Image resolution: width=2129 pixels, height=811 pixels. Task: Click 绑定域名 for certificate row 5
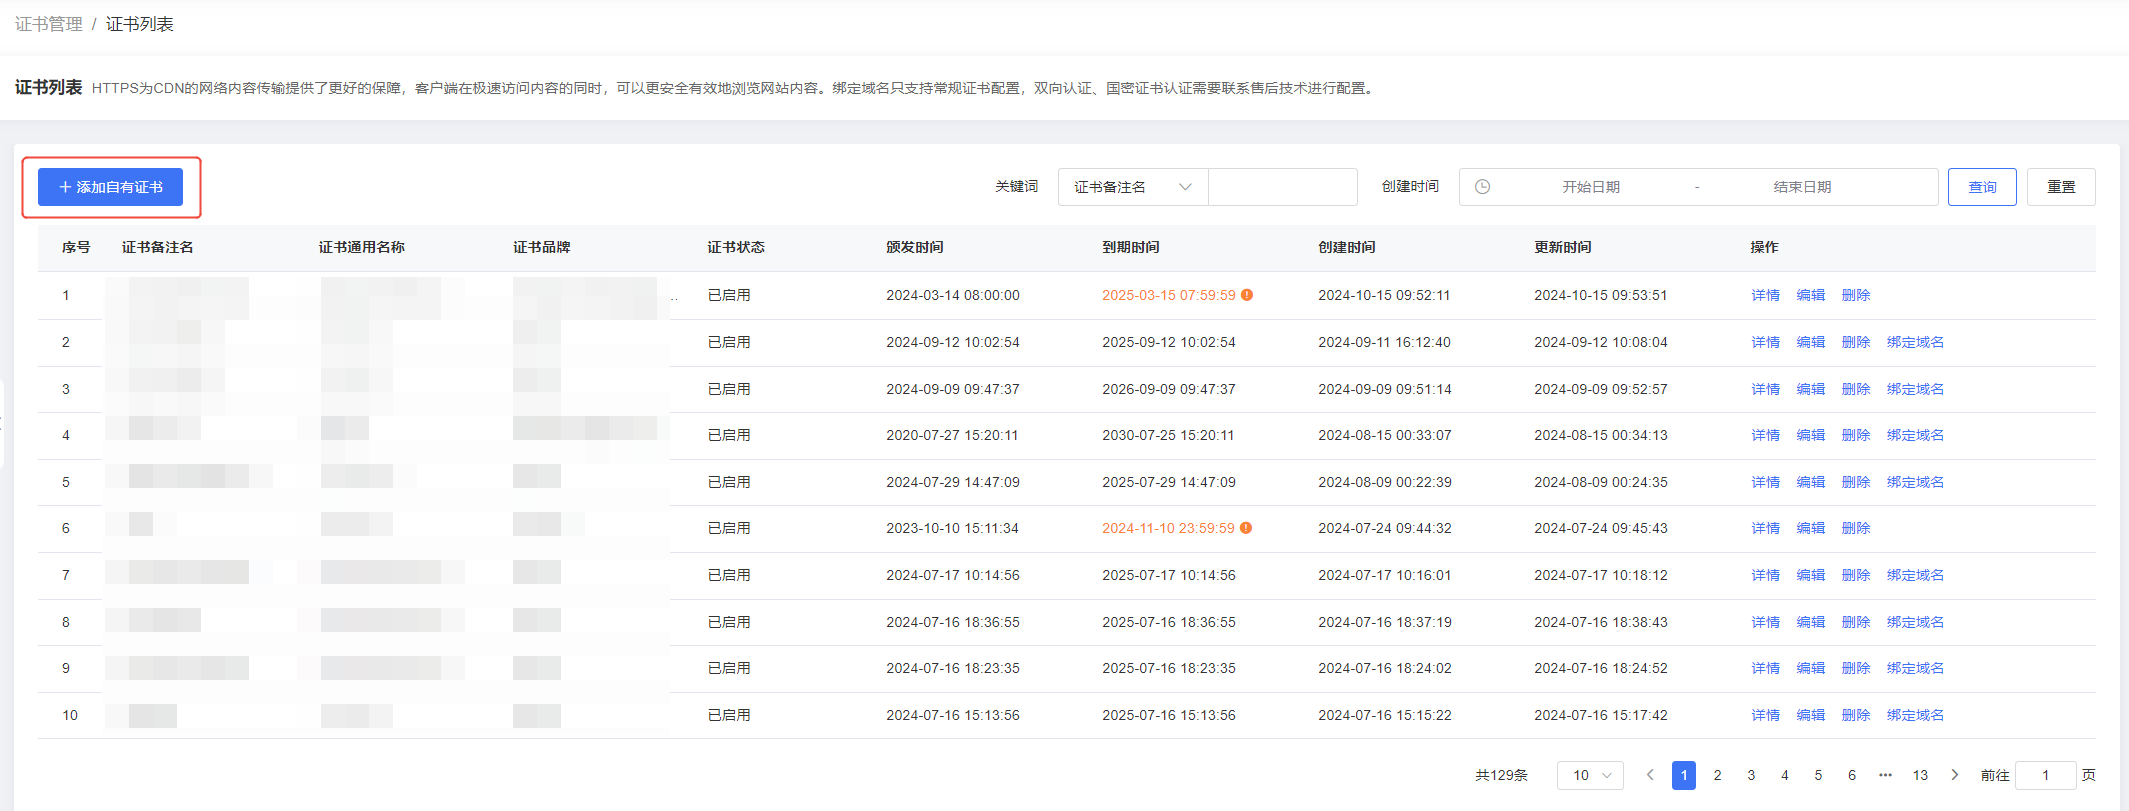1916,482
